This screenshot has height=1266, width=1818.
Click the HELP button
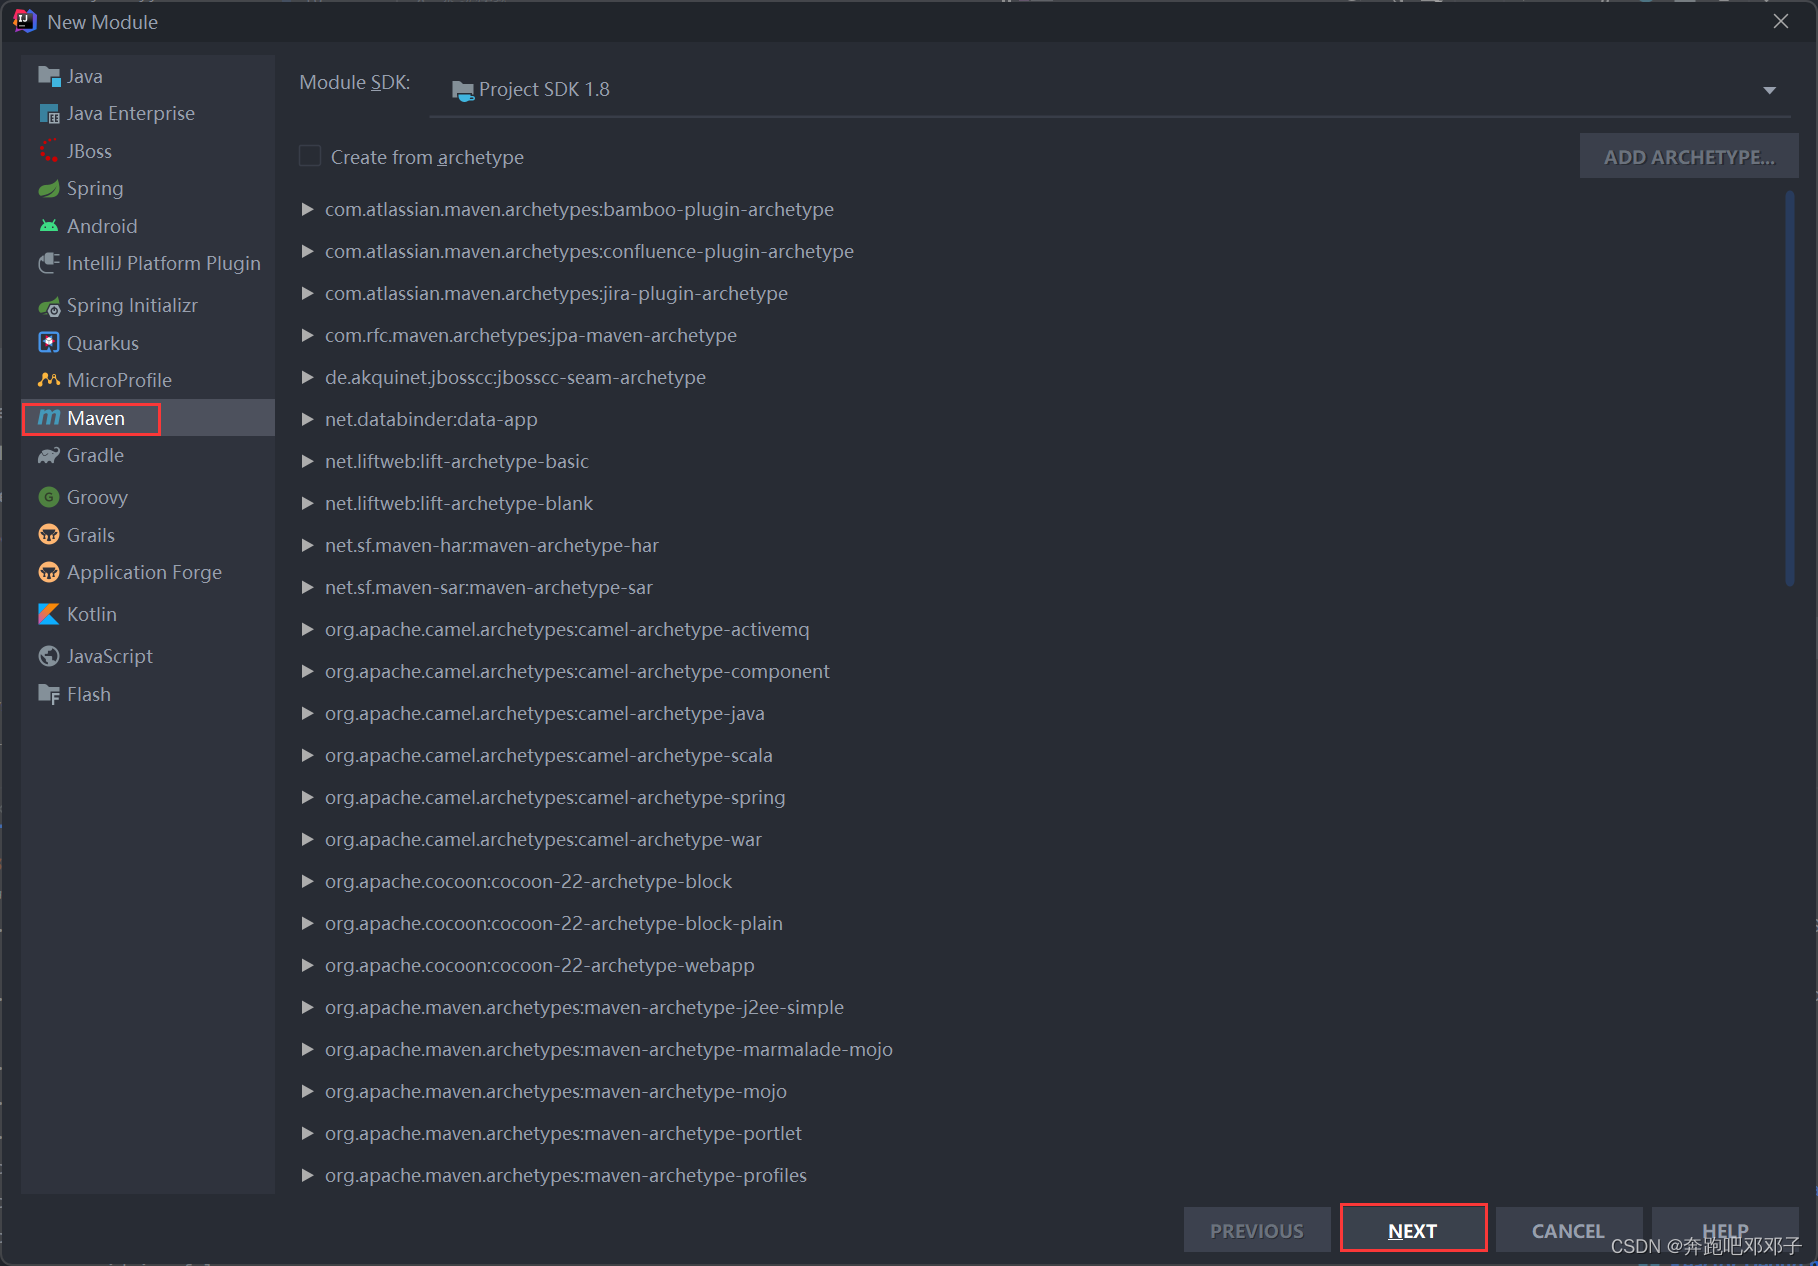pos(1725,1230)
